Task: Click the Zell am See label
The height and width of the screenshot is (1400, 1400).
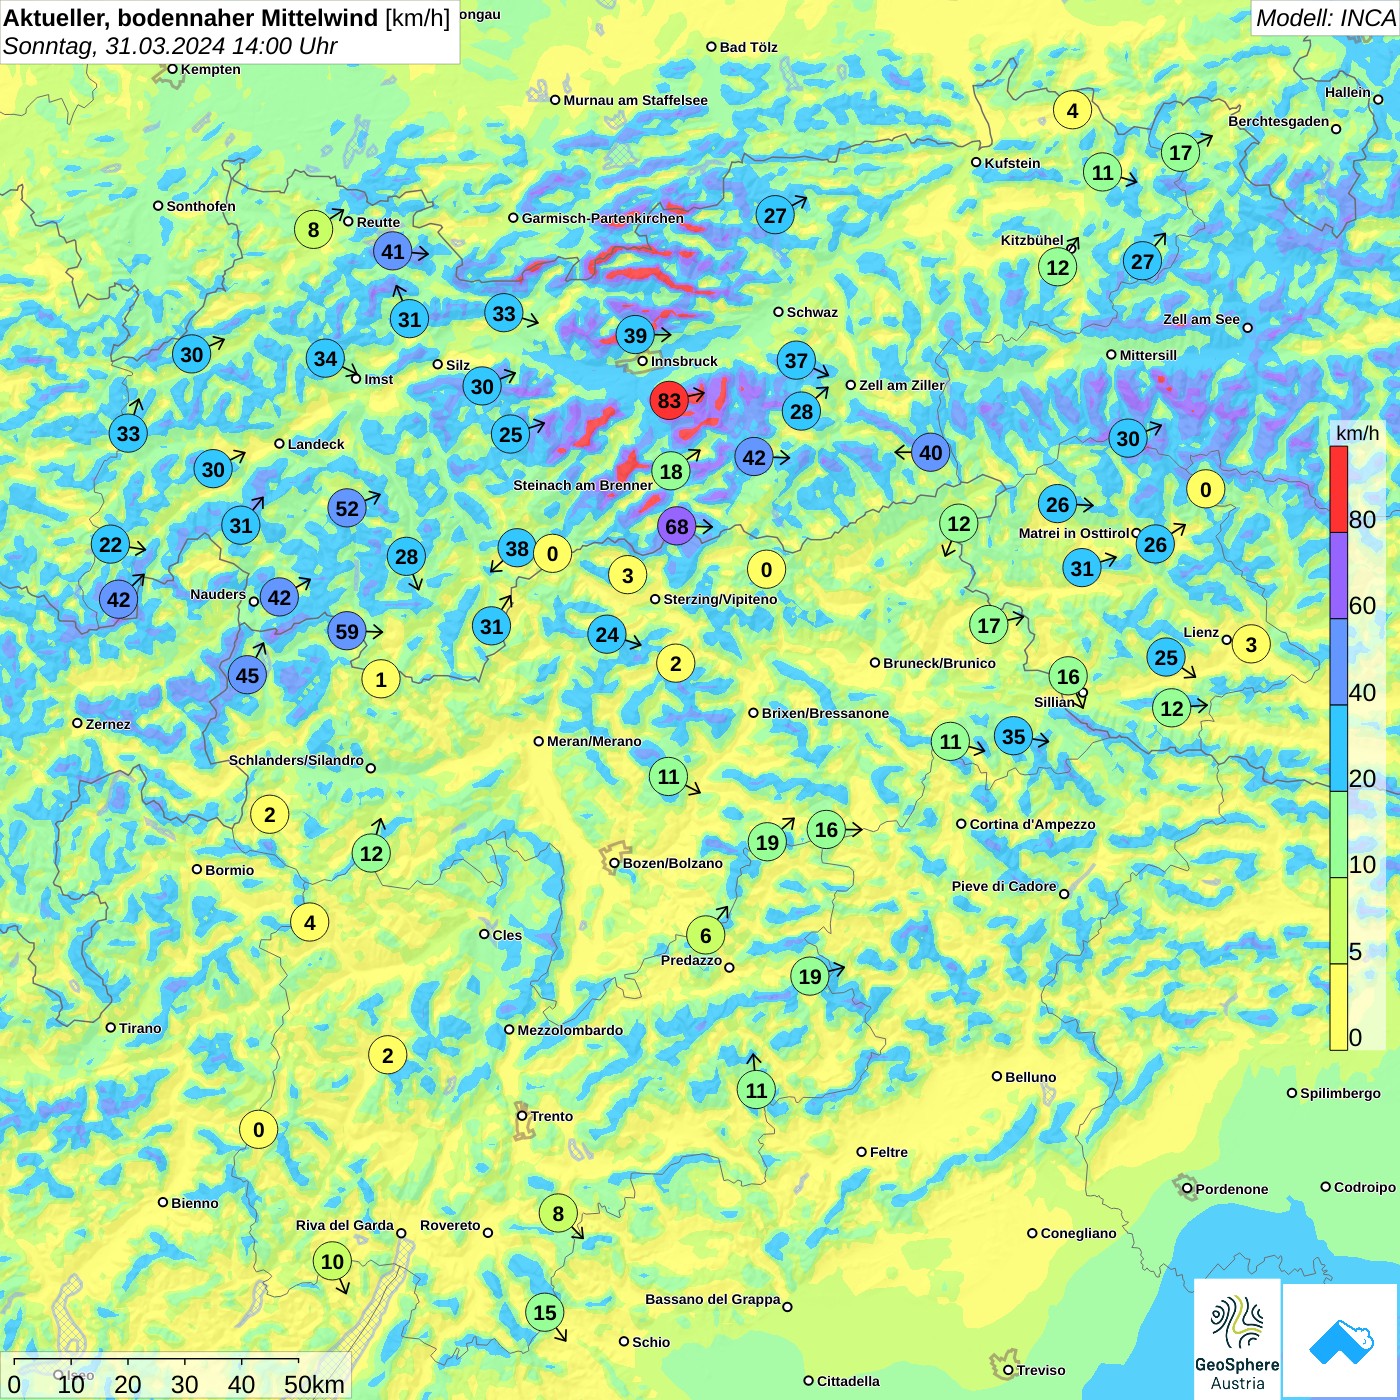Action: tap(1201, 319)
